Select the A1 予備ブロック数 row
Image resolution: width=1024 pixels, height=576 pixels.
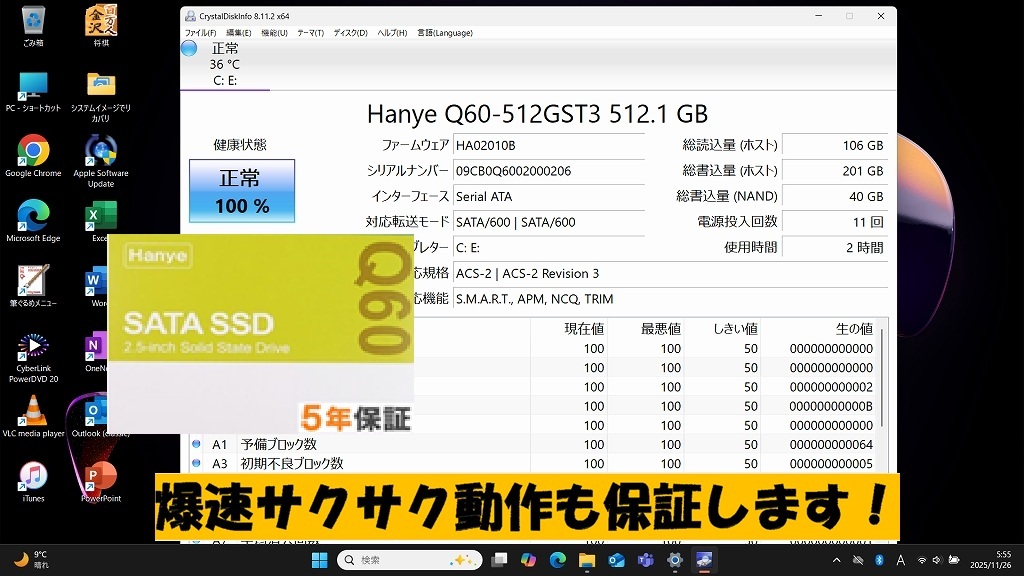pos(532,444)
